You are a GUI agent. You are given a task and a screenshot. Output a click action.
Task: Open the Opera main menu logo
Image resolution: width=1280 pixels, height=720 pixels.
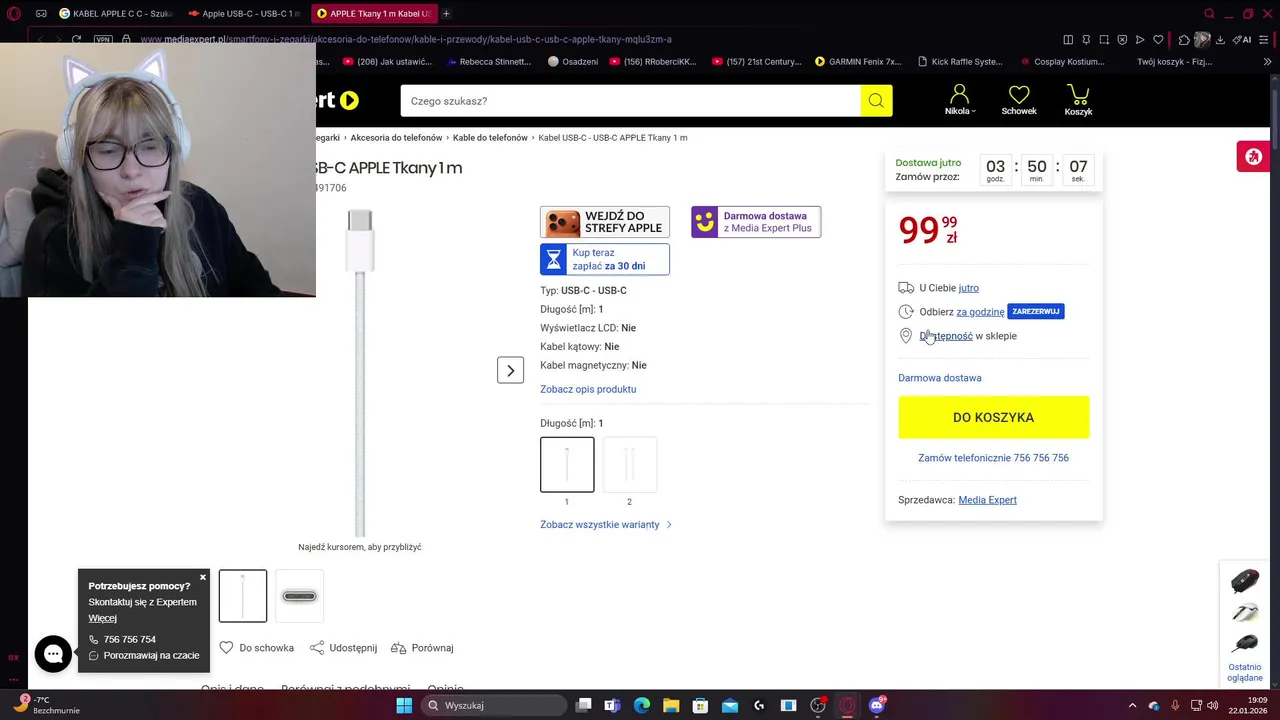pyautogui.click(x=13, y=14)
